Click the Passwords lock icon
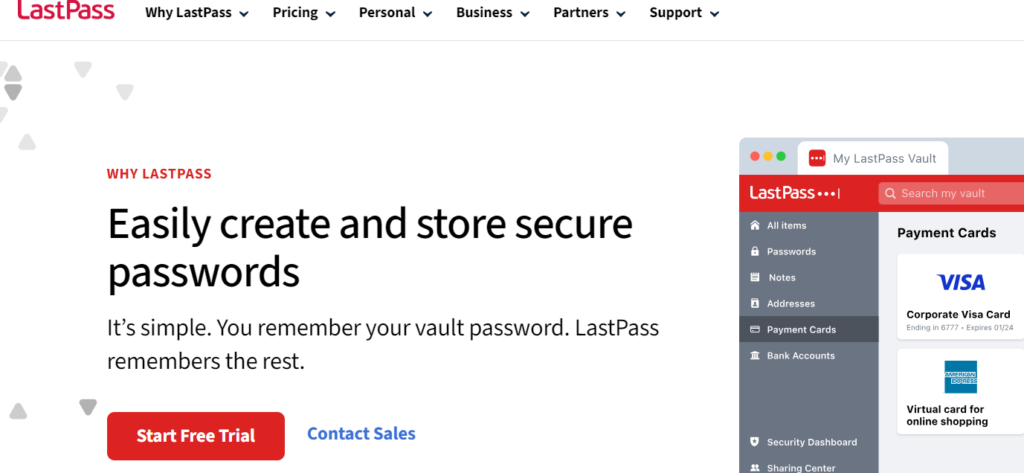 (x=755, y=252)
